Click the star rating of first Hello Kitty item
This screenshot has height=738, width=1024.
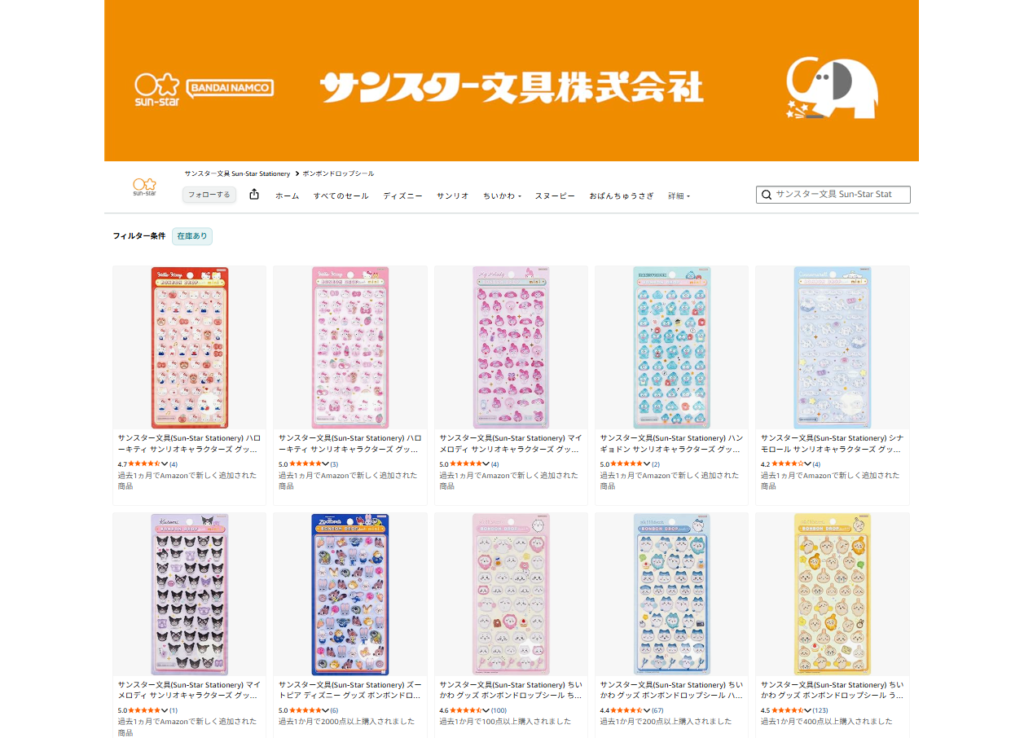pos(144,464)
